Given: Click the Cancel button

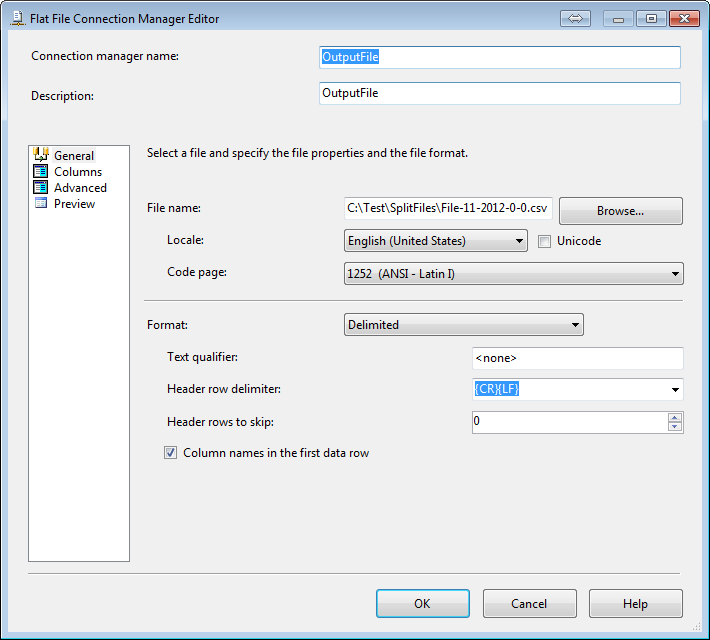Looking at the screenshot, I should (529, 603).
